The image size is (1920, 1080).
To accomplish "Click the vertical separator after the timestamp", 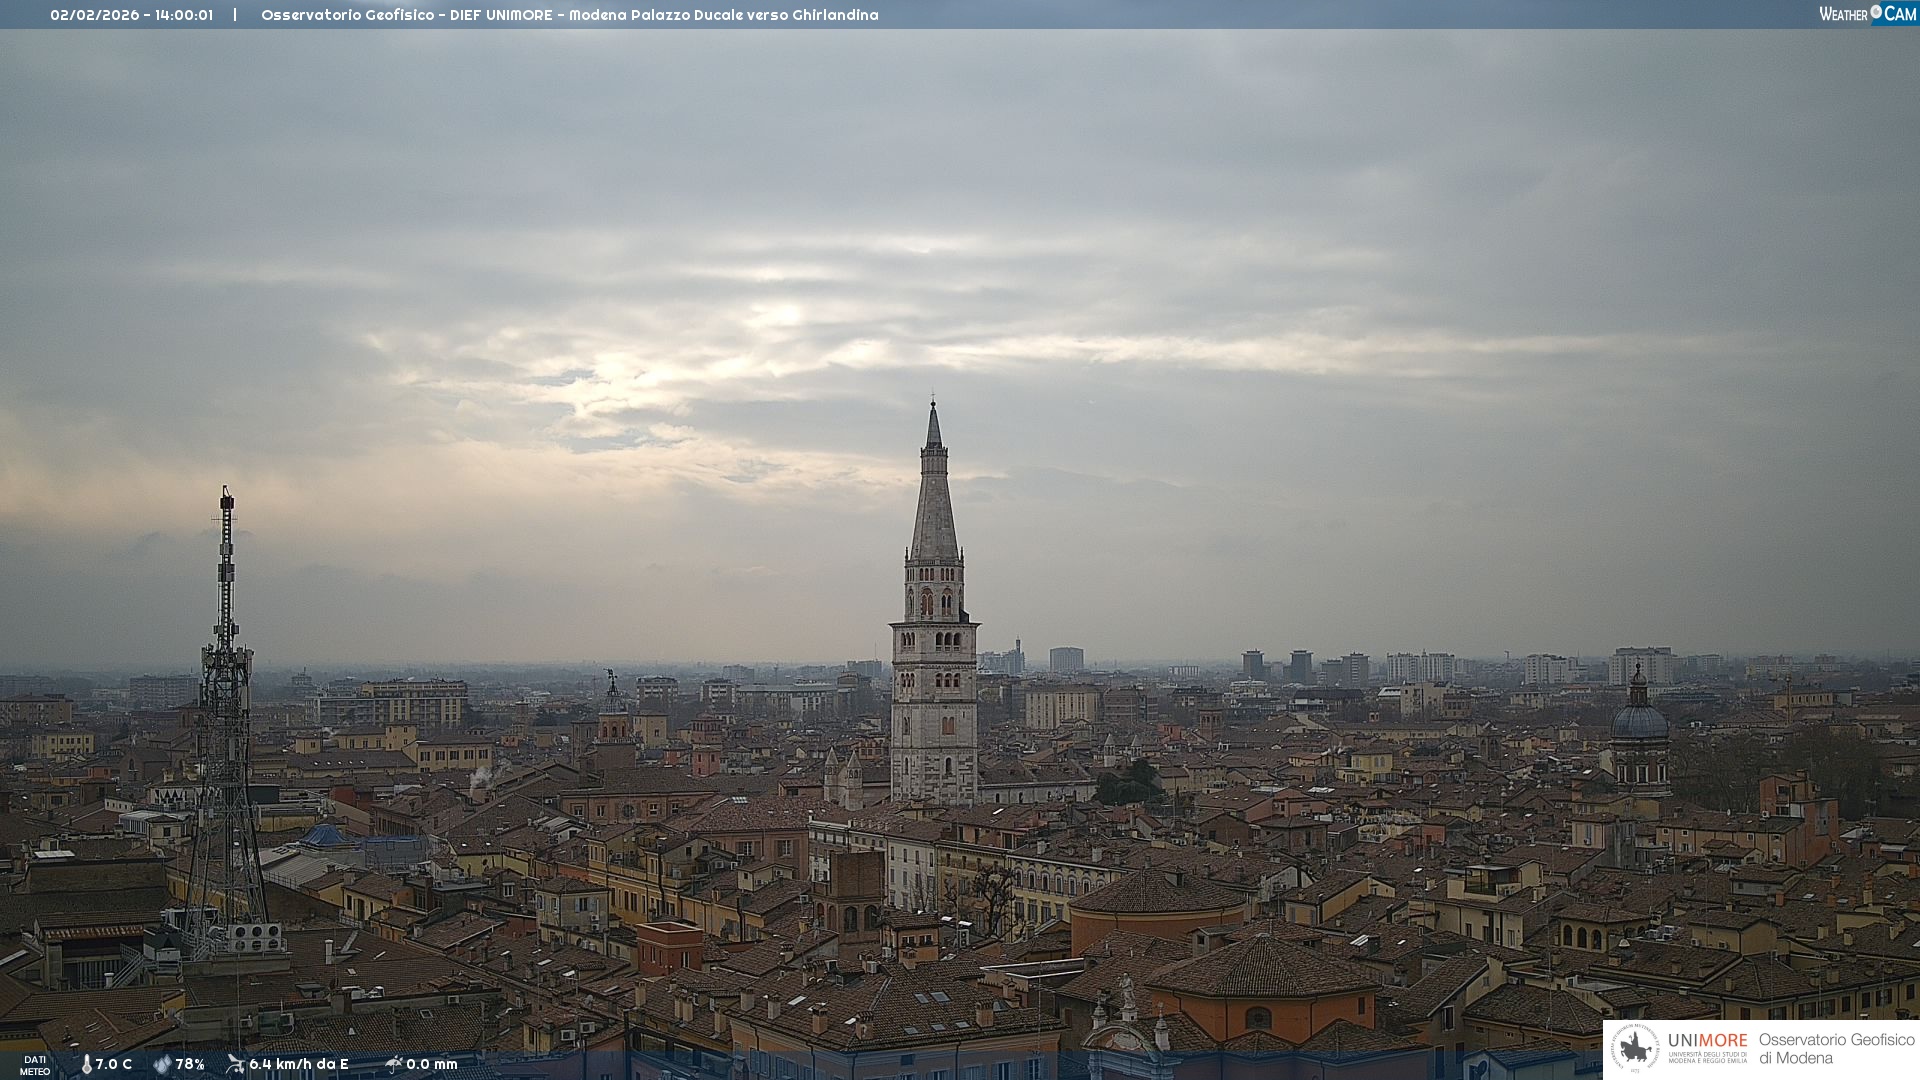I will 235,15.
